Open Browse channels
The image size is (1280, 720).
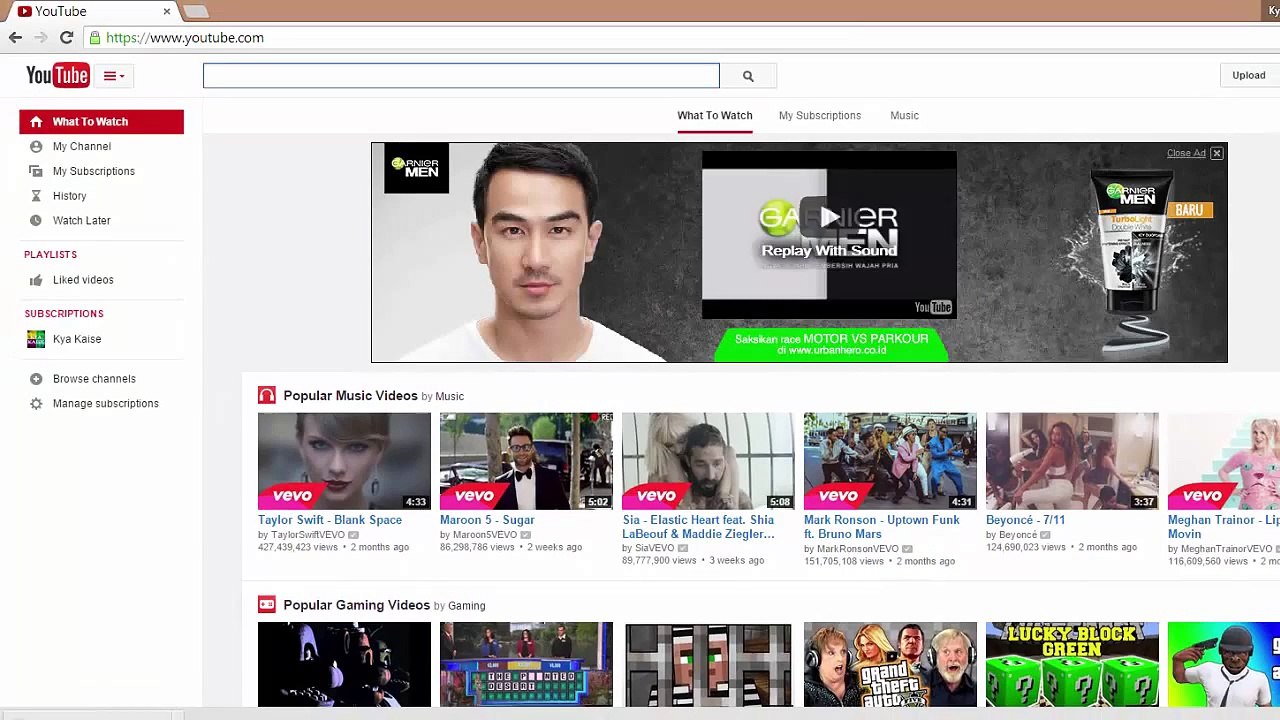pos(94,379)
